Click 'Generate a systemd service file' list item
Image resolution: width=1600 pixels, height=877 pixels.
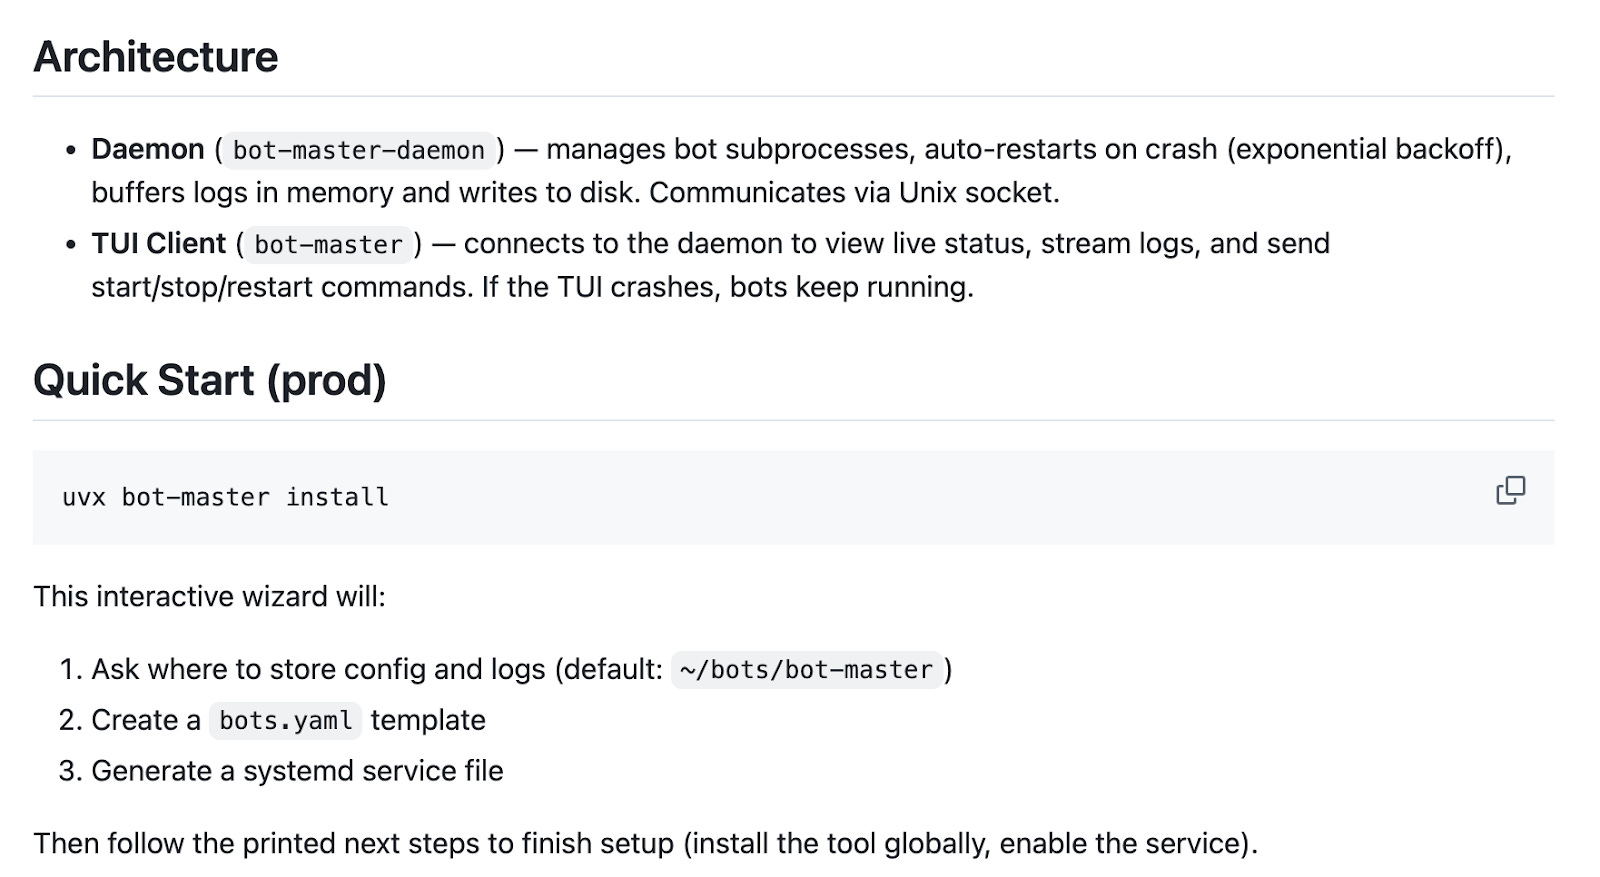pyautogui.click(x=297, y=771)
